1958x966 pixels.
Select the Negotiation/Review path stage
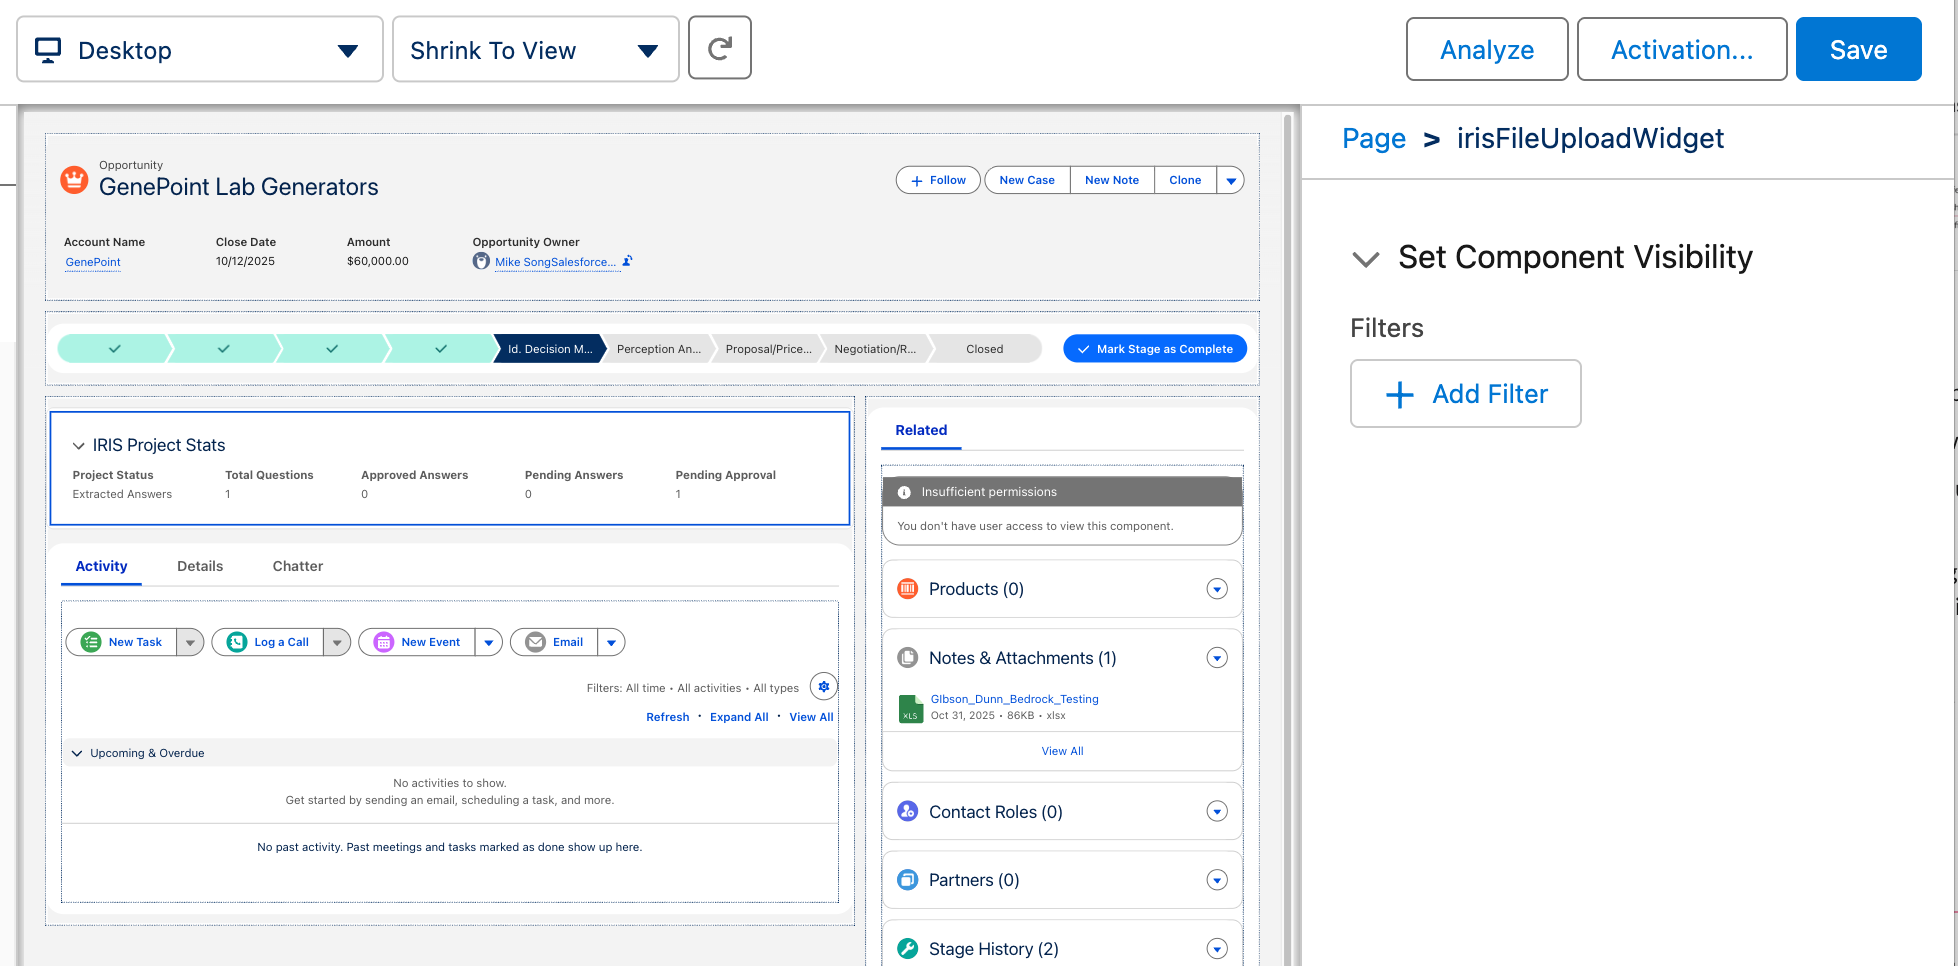click(875, 349)
